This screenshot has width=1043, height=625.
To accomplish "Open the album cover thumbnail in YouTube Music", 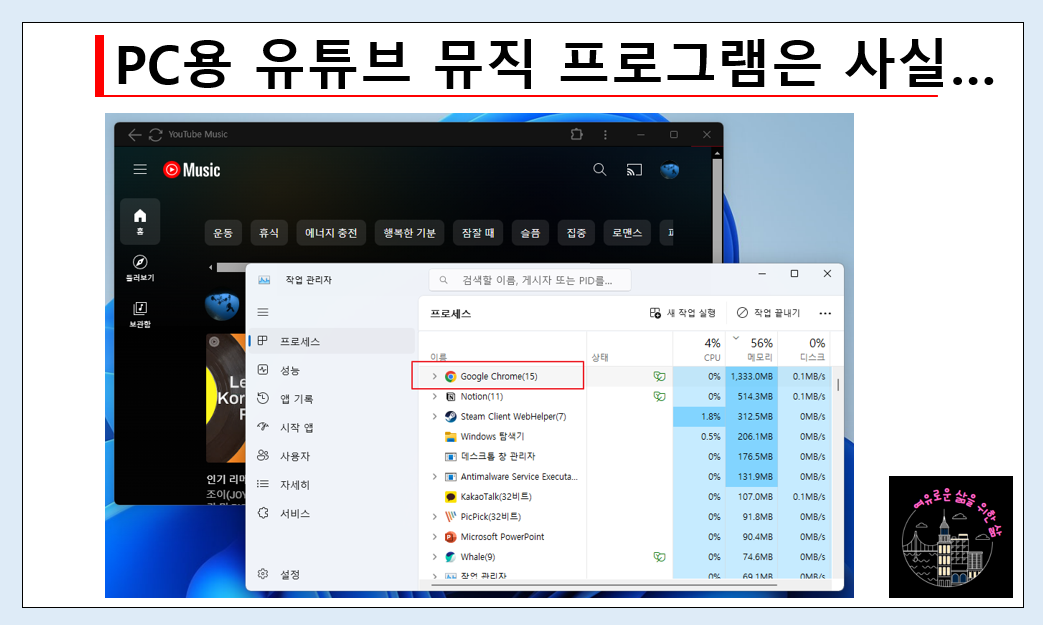I will pos(225,398).
